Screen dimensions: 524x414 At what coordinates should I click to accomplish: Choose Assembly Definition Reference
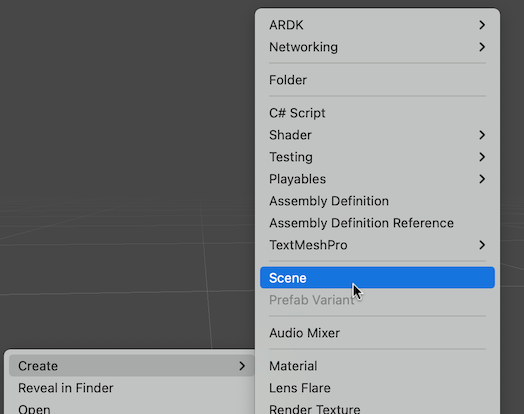click(x=377, y=223)
